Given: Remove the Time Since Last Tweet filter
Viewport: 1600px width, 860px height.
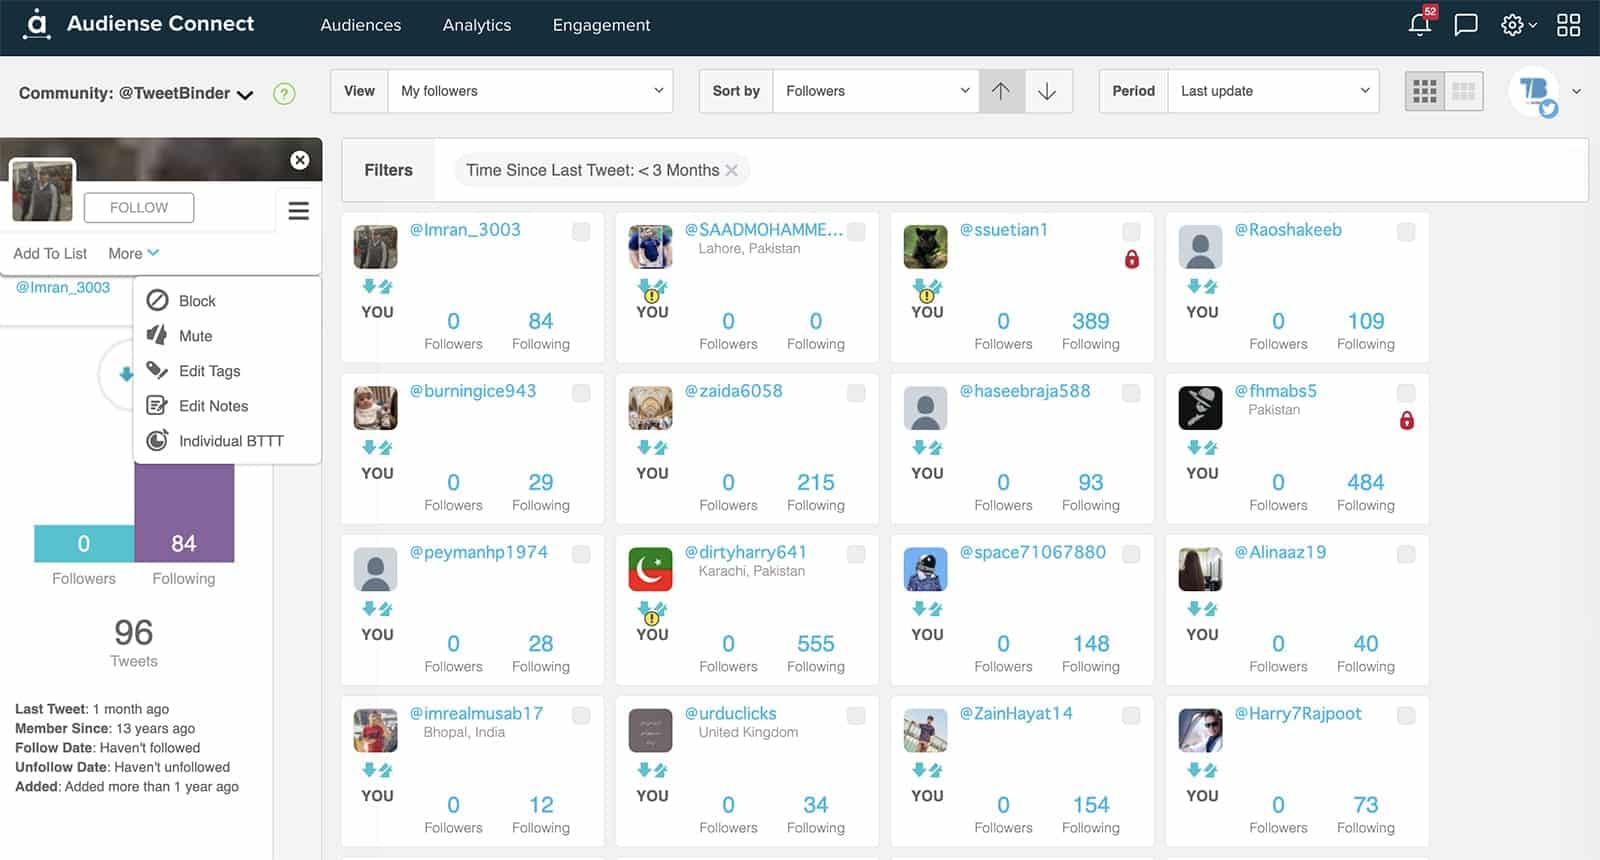Looking at the screenshot, I should point(732,170).
